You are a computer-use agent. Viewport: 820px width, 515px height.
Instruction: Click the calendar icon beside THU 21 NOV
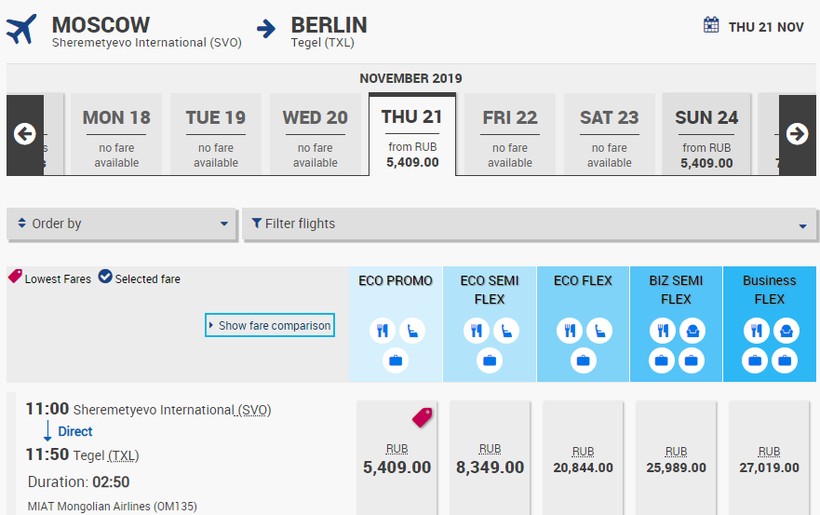[x=711, y=25]
